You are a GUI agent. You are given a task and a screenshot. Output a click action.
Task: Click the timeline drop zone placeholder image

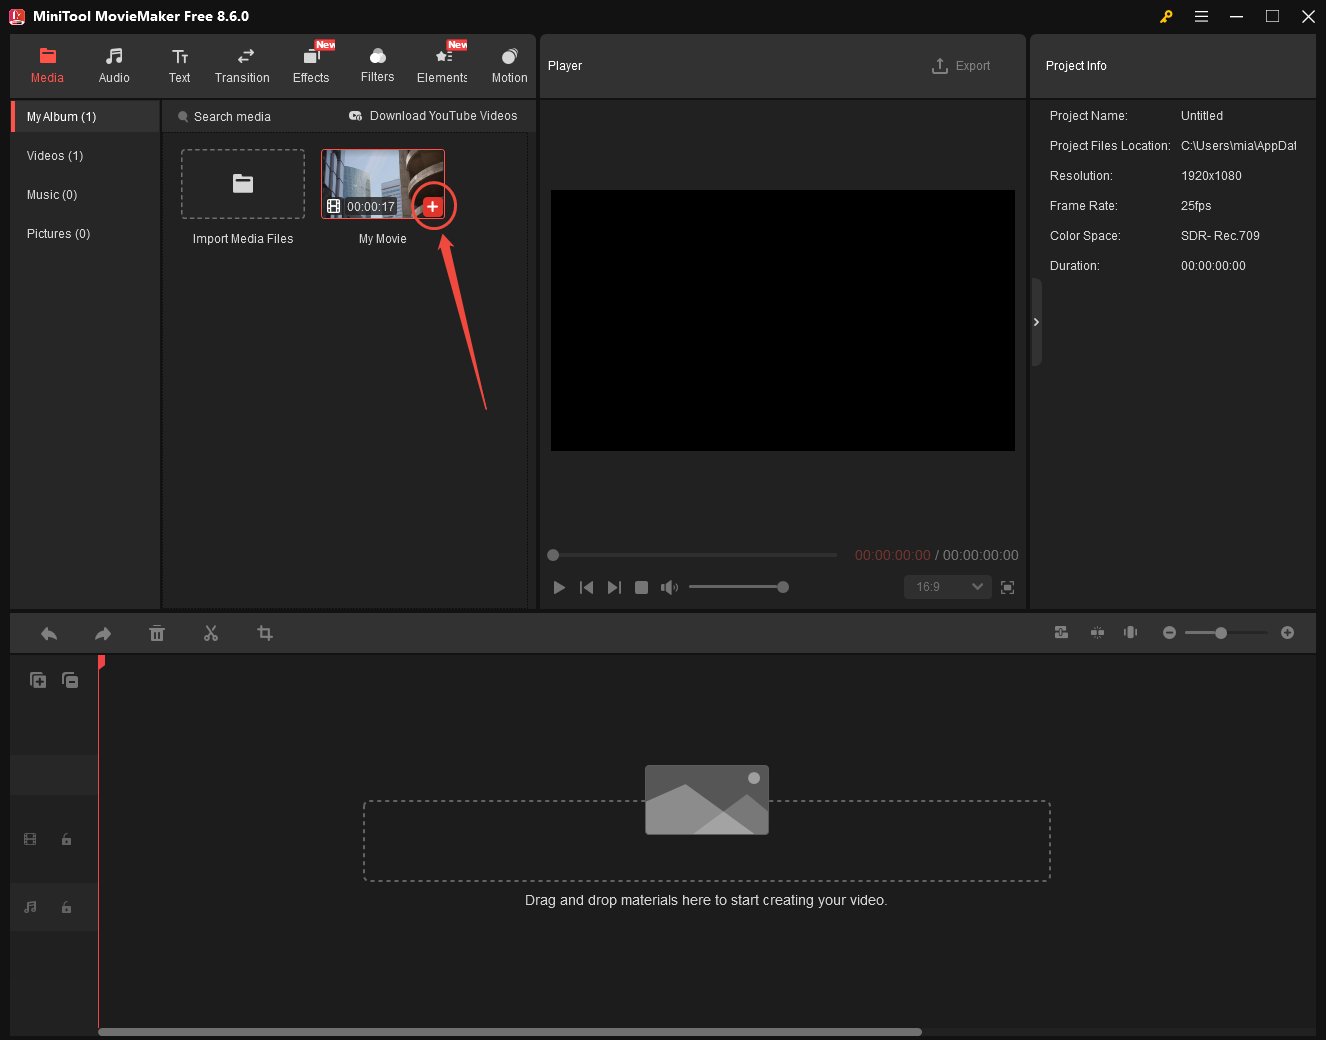(x=707, y=800)
